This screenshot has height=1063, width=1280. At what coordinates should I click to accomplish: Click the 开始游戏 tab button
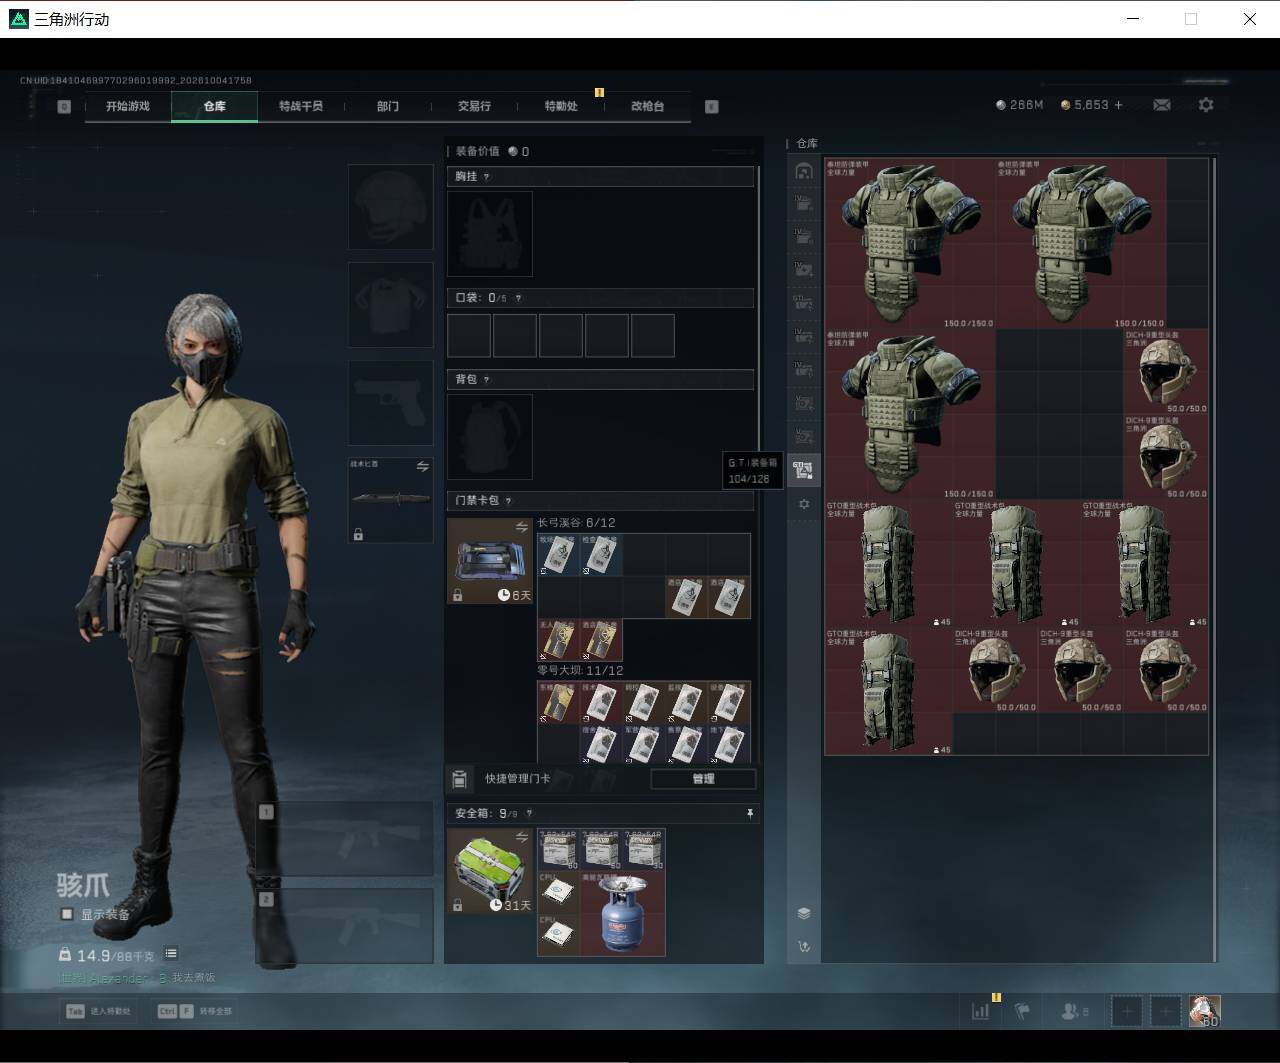(128, 106)
